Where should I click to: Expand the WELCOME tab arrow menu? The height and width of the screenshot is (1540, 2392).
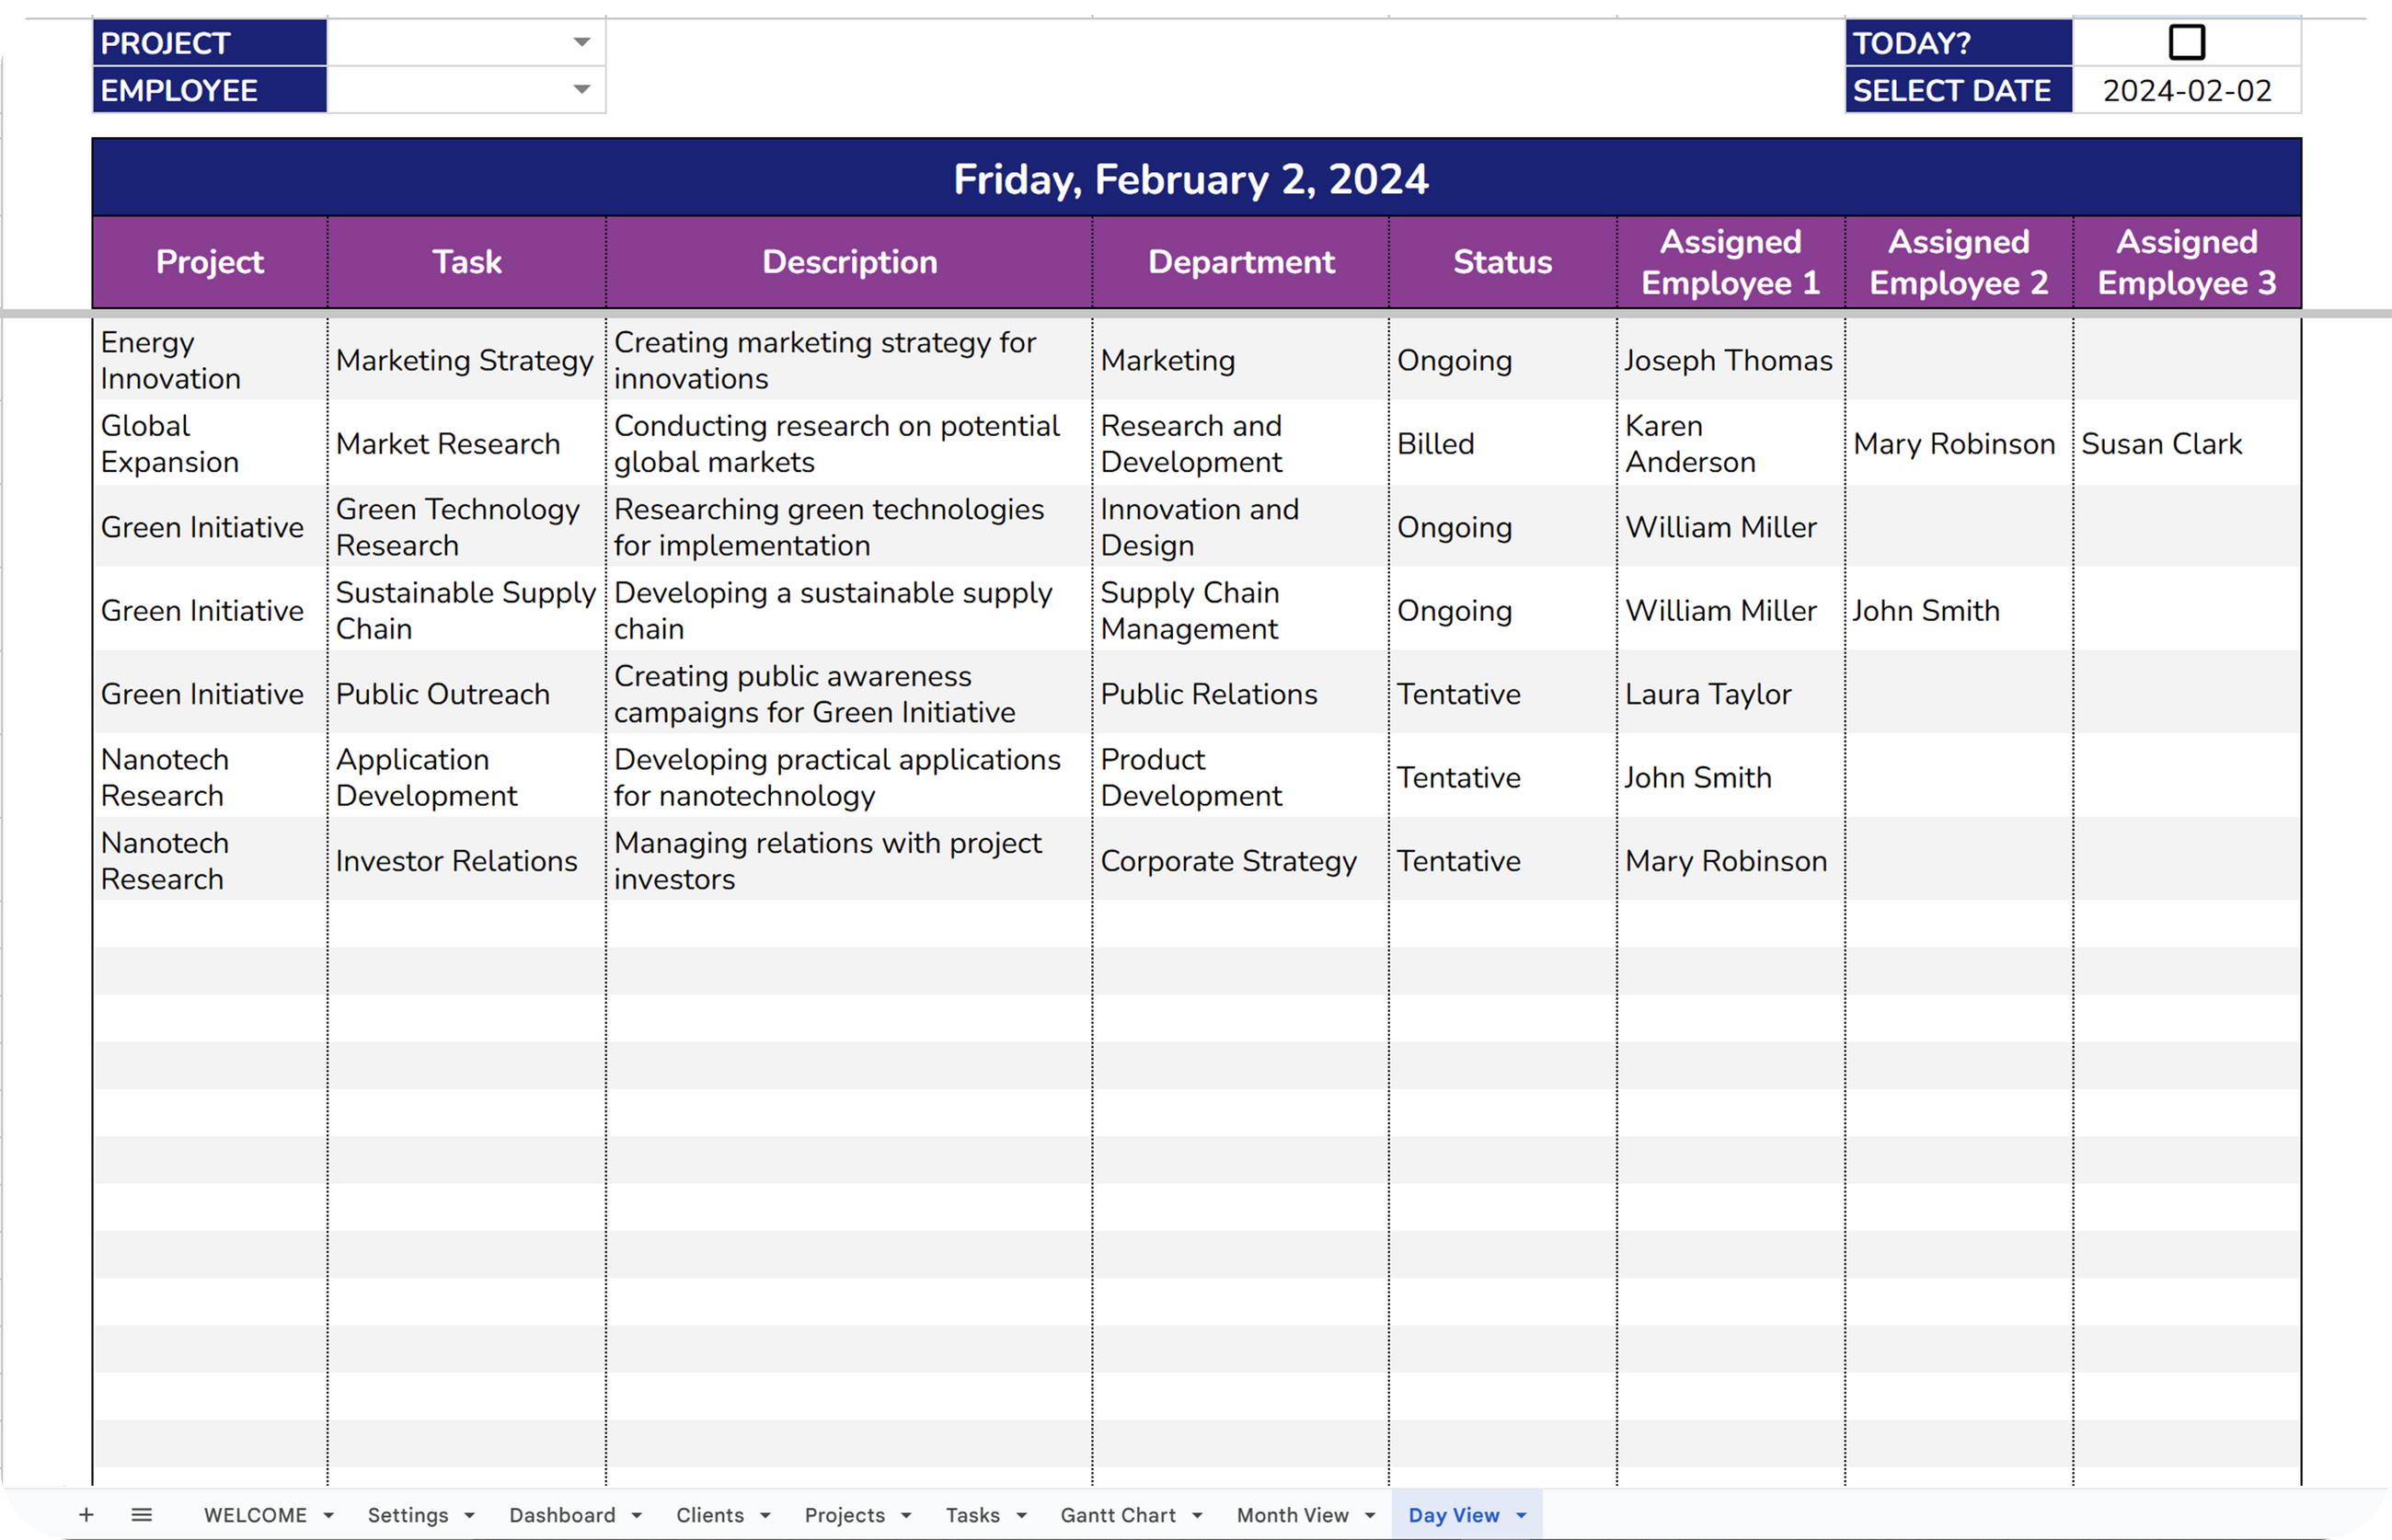pos(328,1516)
